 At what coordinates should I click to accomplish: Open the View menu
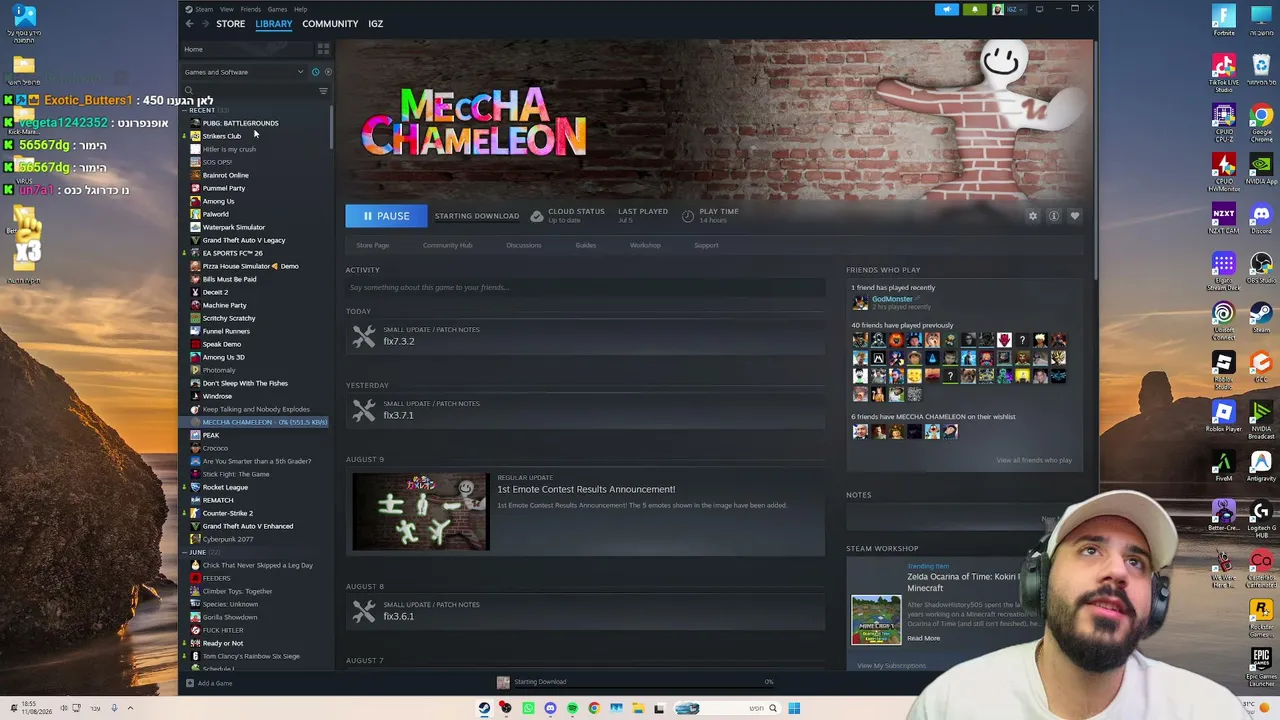pos(227,9)
